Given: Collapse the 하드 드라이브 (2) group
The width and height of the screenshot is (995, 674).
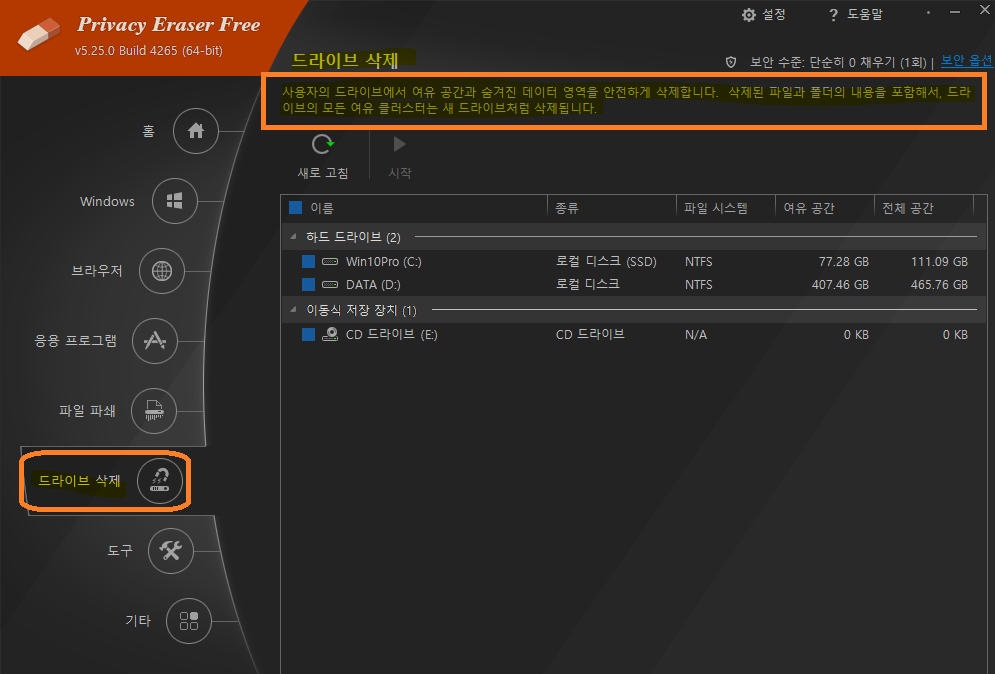Looking at the screenshot, I should coord(293,237).
